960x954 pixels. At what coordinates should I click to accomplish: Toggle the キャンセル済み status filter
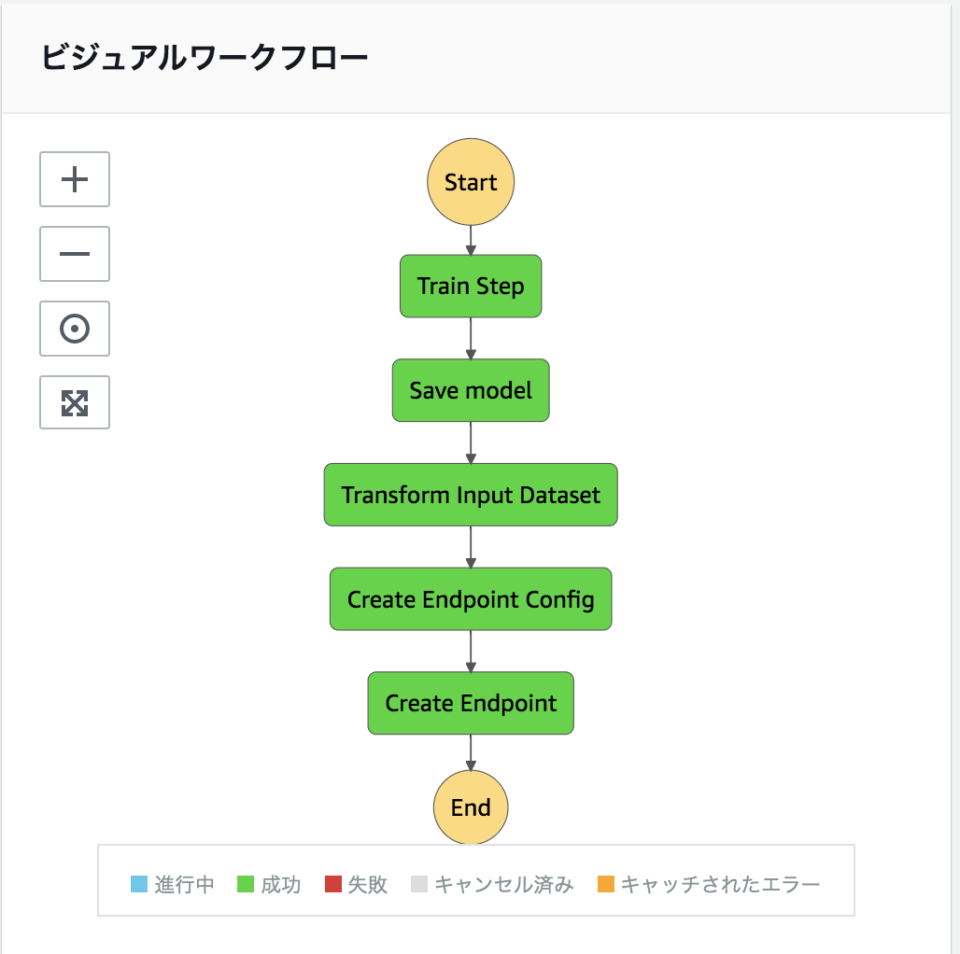click(494, 884)
